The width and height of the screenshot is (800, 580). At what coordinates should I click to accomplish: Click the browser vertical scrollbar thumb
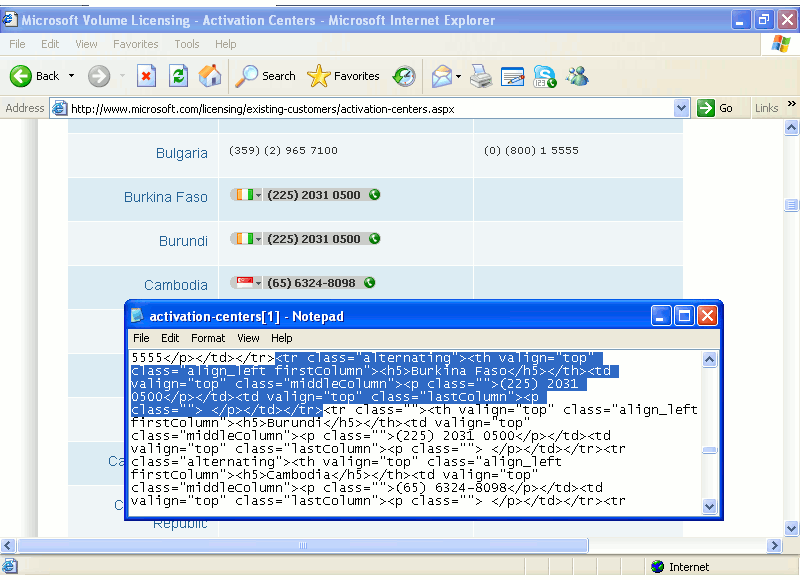[791, 205]
